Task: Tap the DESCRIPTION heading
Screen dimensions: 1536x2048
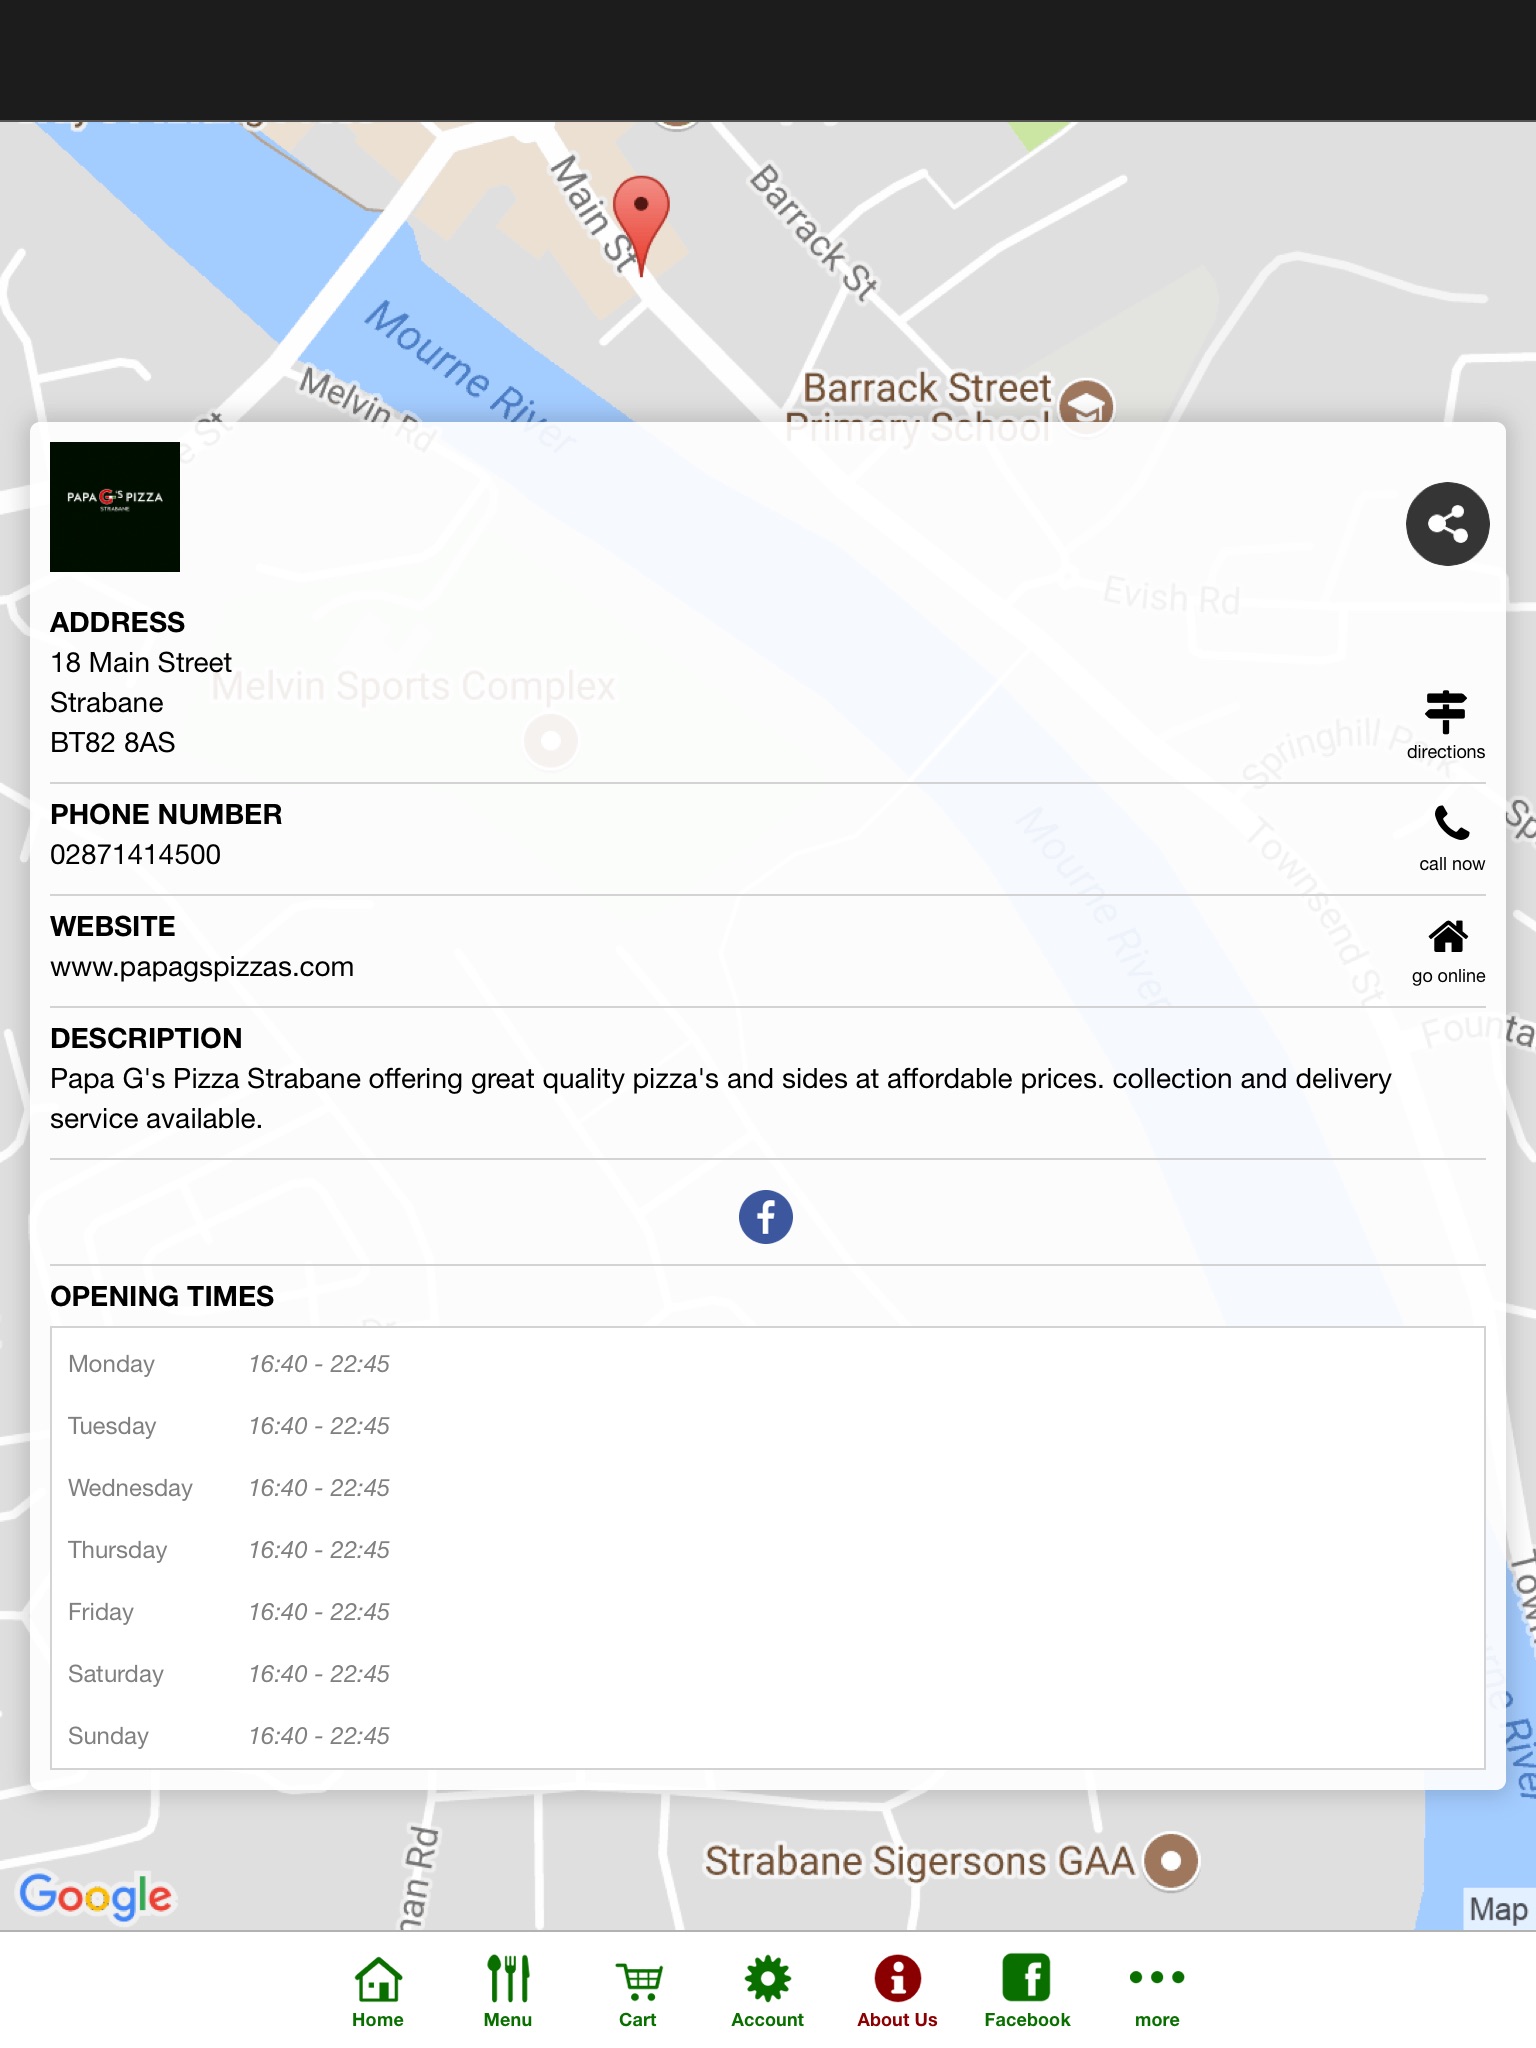Action: 146,1038
